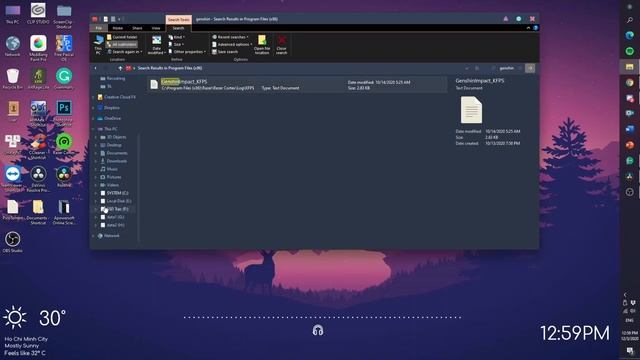
Task: Open TeamViewer desktop icon
Action: (13, 179)
